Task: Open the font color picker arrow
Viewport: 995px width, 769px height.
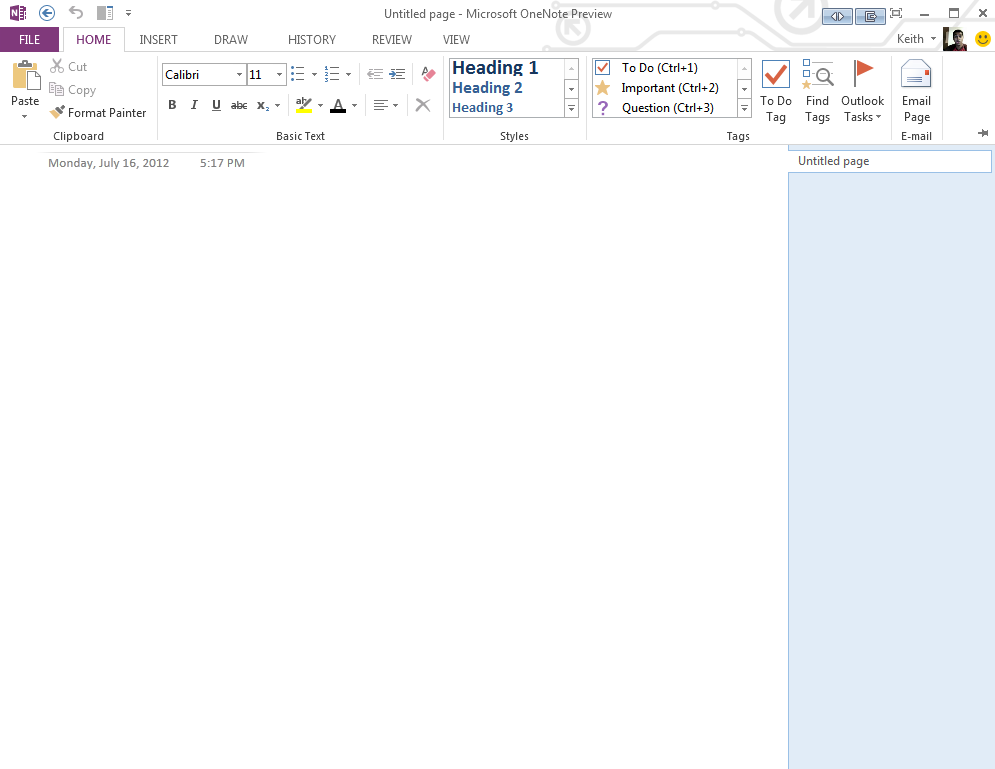Action: click(x=355, y=105)
